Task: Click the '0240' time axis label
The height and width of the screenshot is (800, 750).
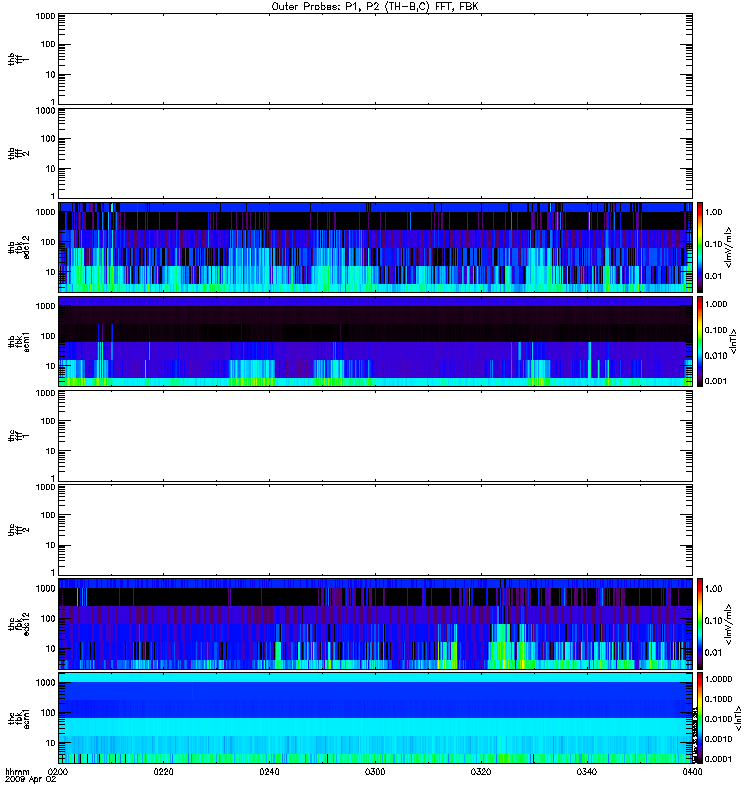Action: pyautogui.click(x=269, y=771)
